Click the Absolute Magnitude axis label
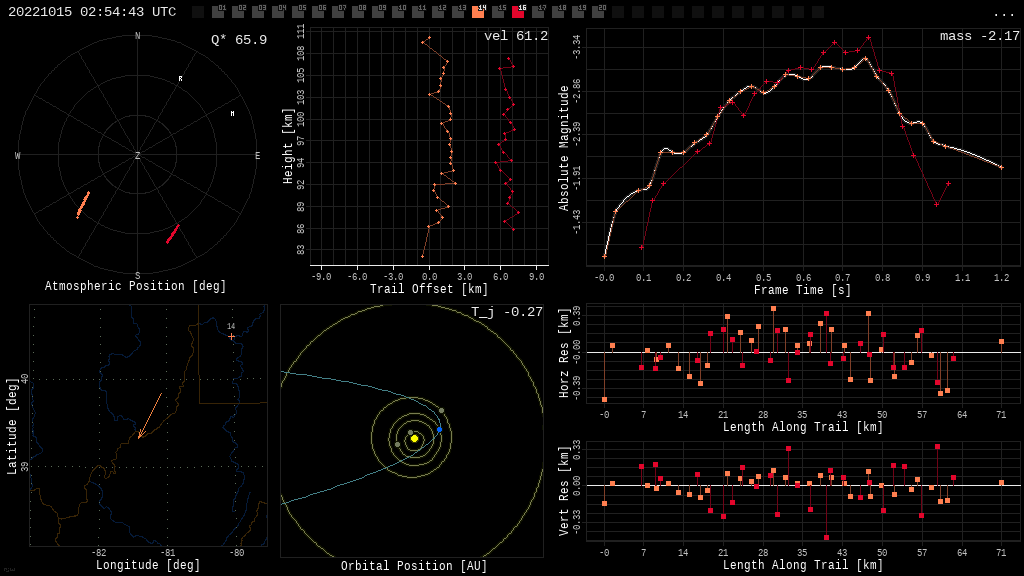Viewport: 1024px width, 576px height. [564, 148]
